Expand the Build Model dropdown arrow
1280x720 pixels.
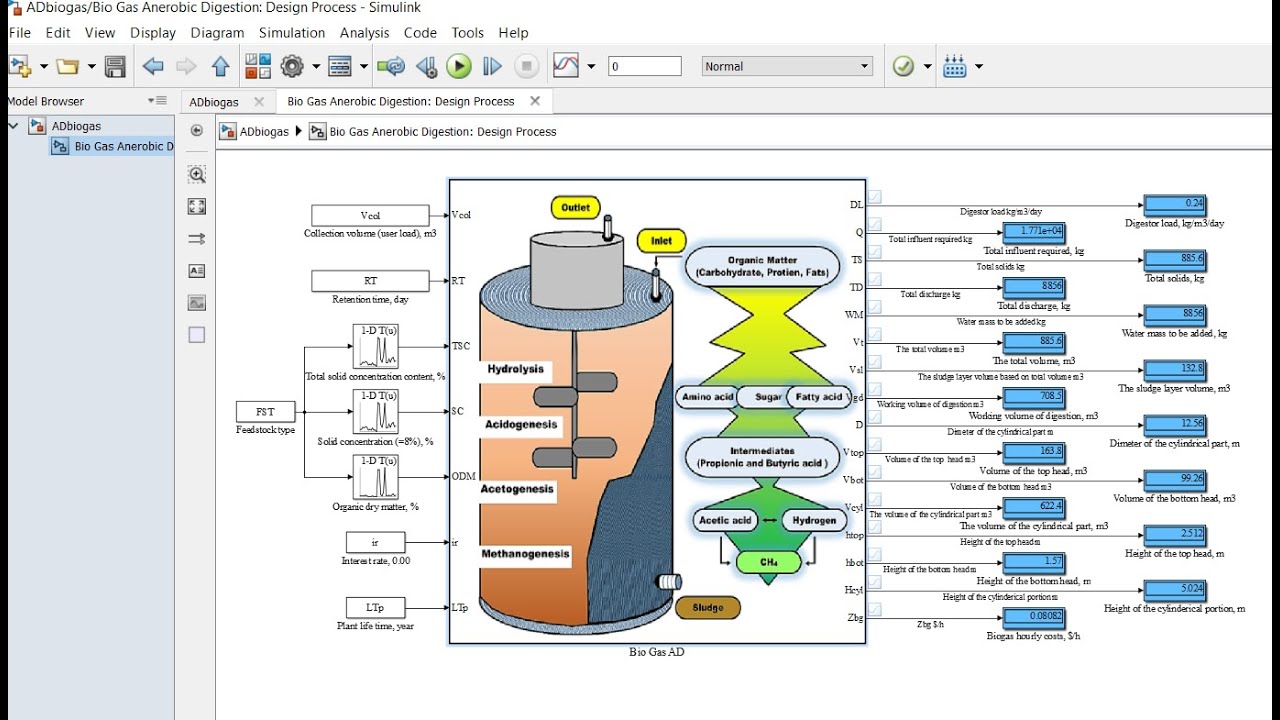979,67
